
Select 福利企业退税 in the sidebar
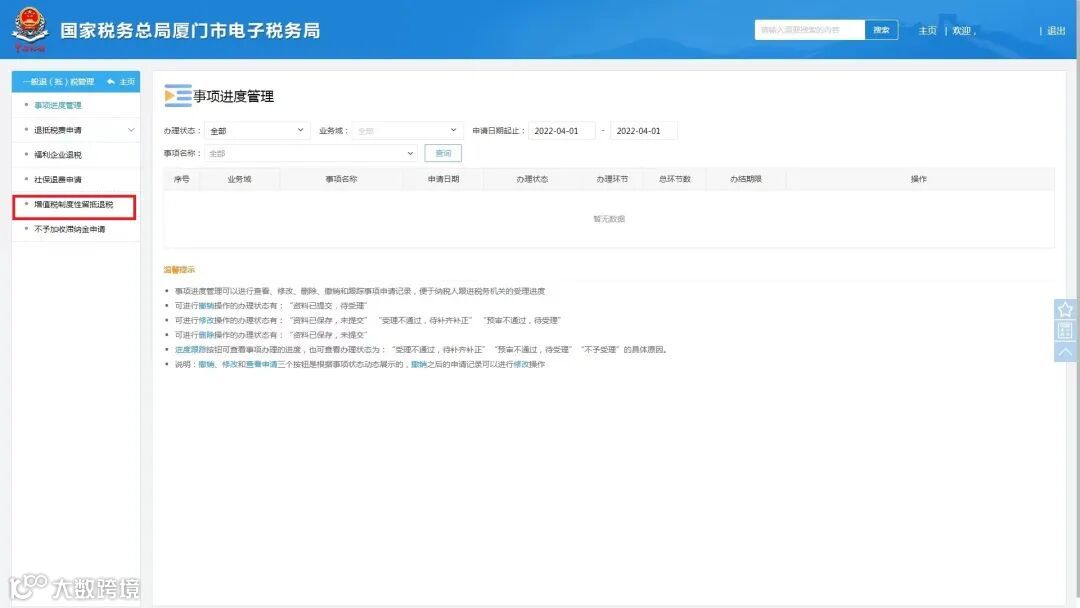[58, 155]
